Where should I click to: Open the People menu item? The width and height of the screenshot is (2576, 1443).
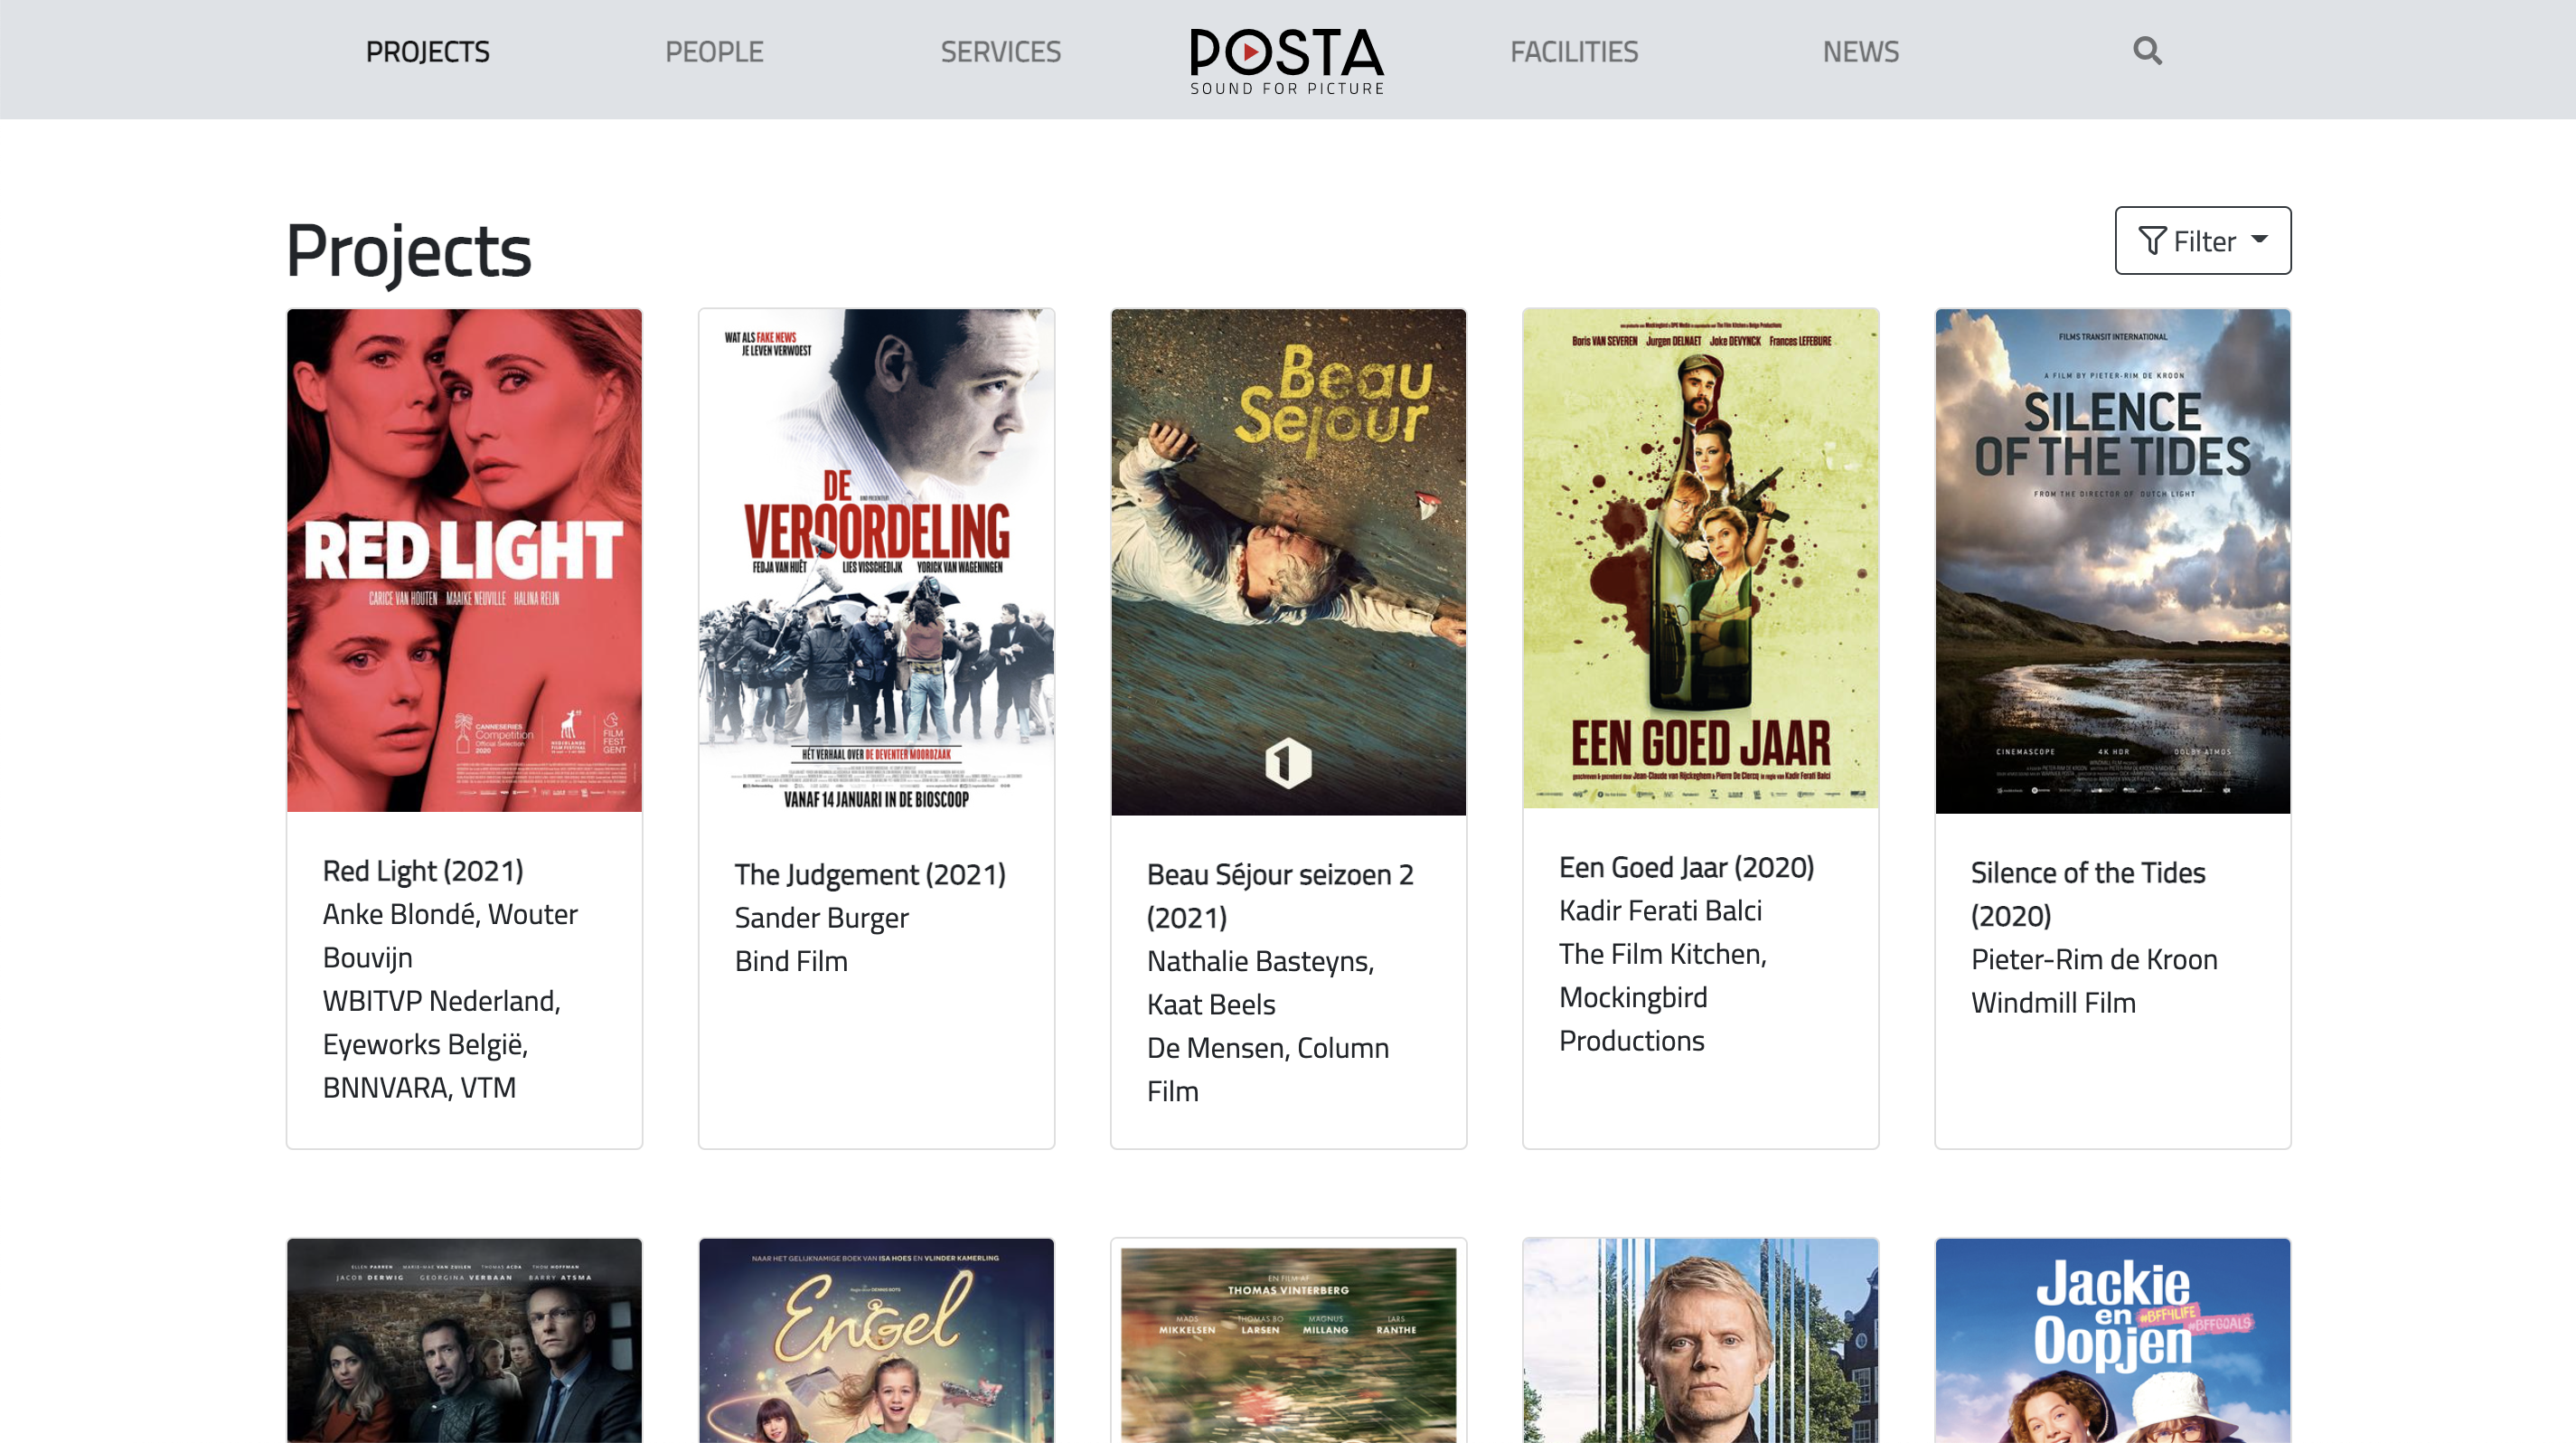tap(714, 51)
